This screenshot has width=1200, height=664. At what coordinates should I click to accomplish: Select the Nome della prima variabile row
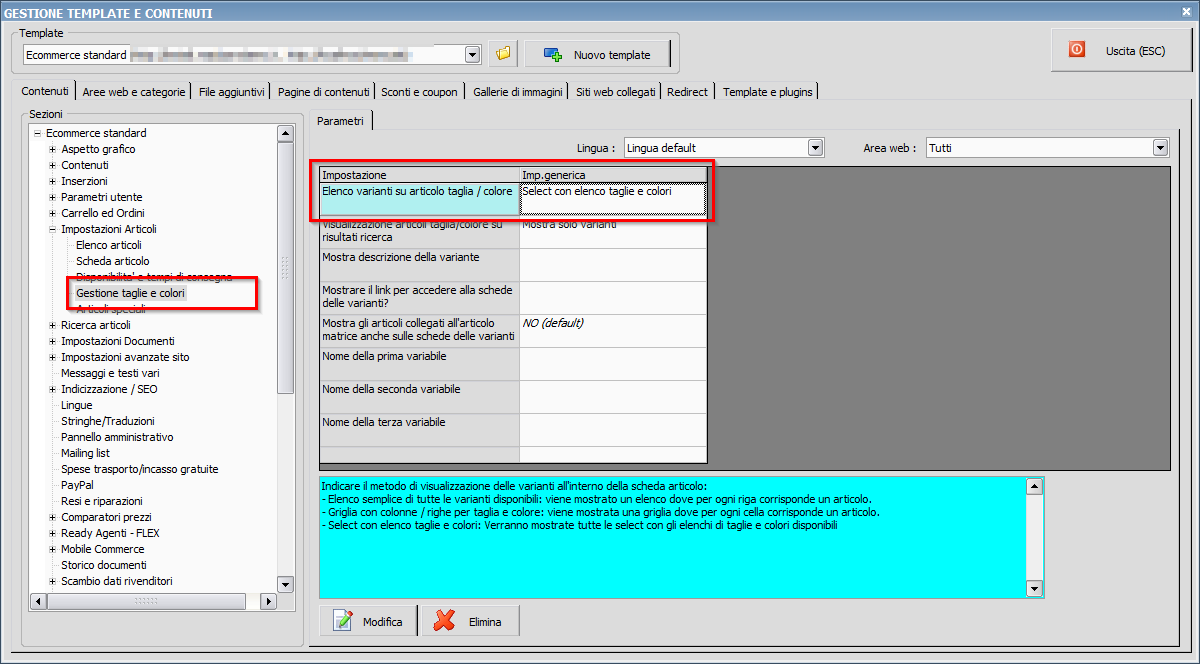pos(420,364)
